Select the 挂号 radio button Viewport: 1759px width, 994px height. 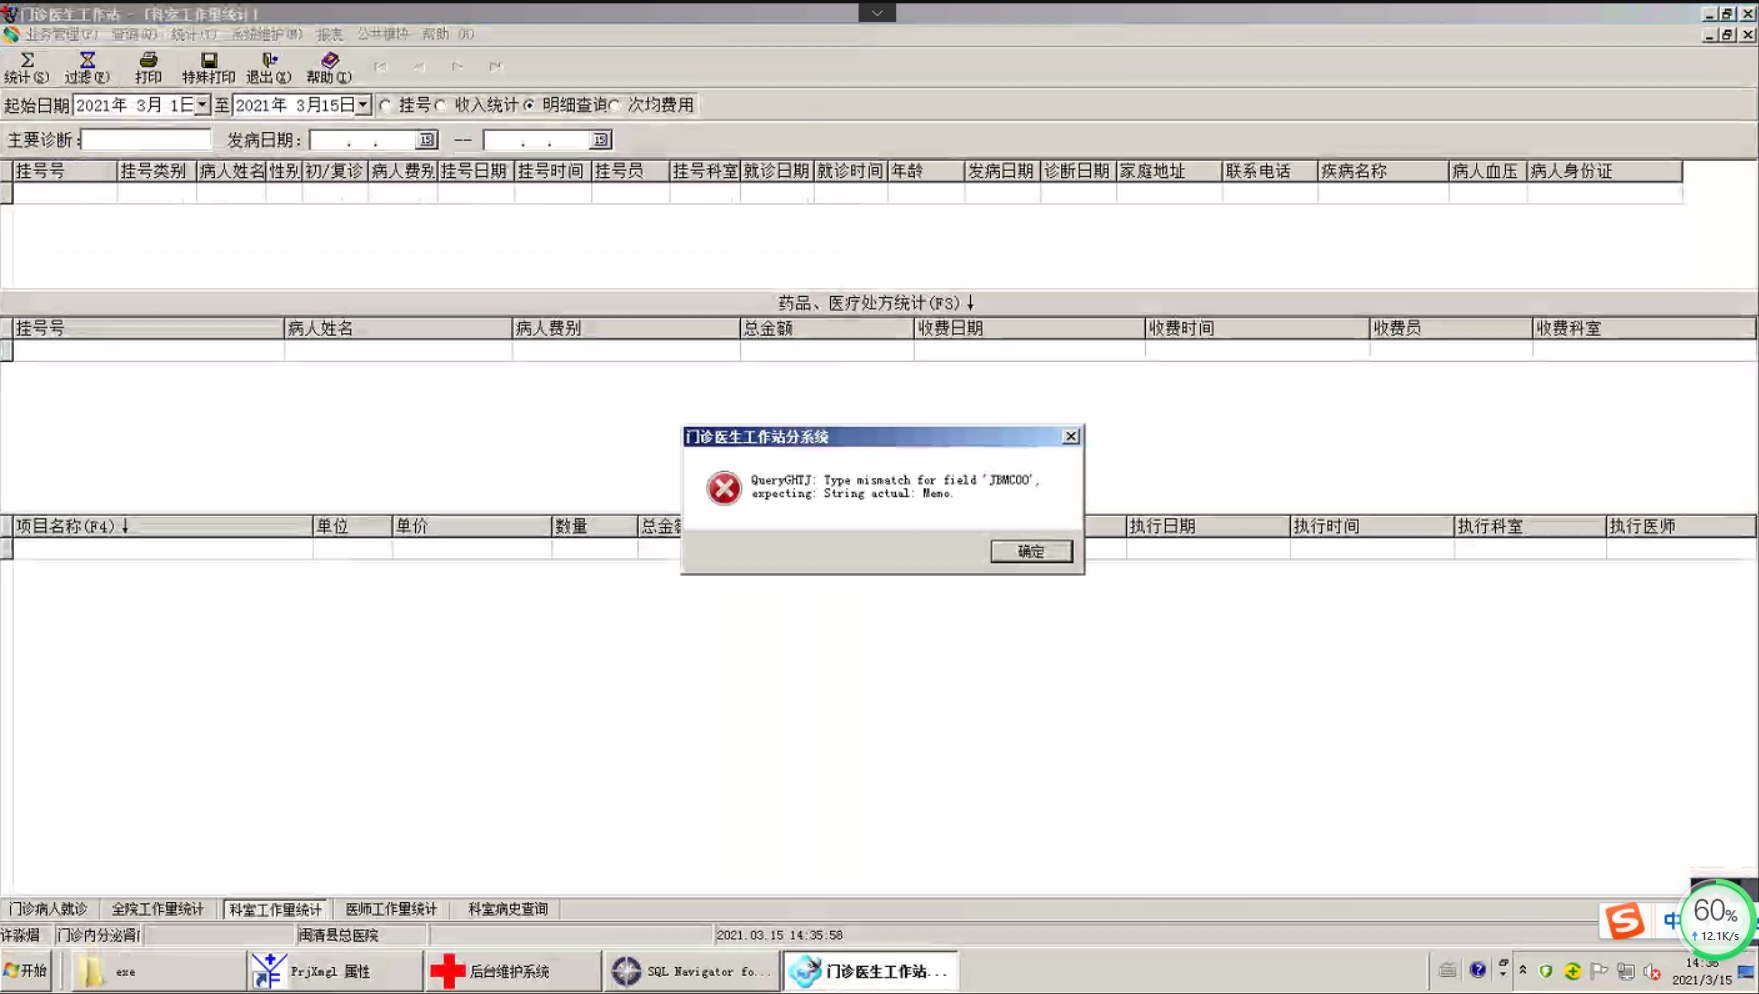pos(386,105)
